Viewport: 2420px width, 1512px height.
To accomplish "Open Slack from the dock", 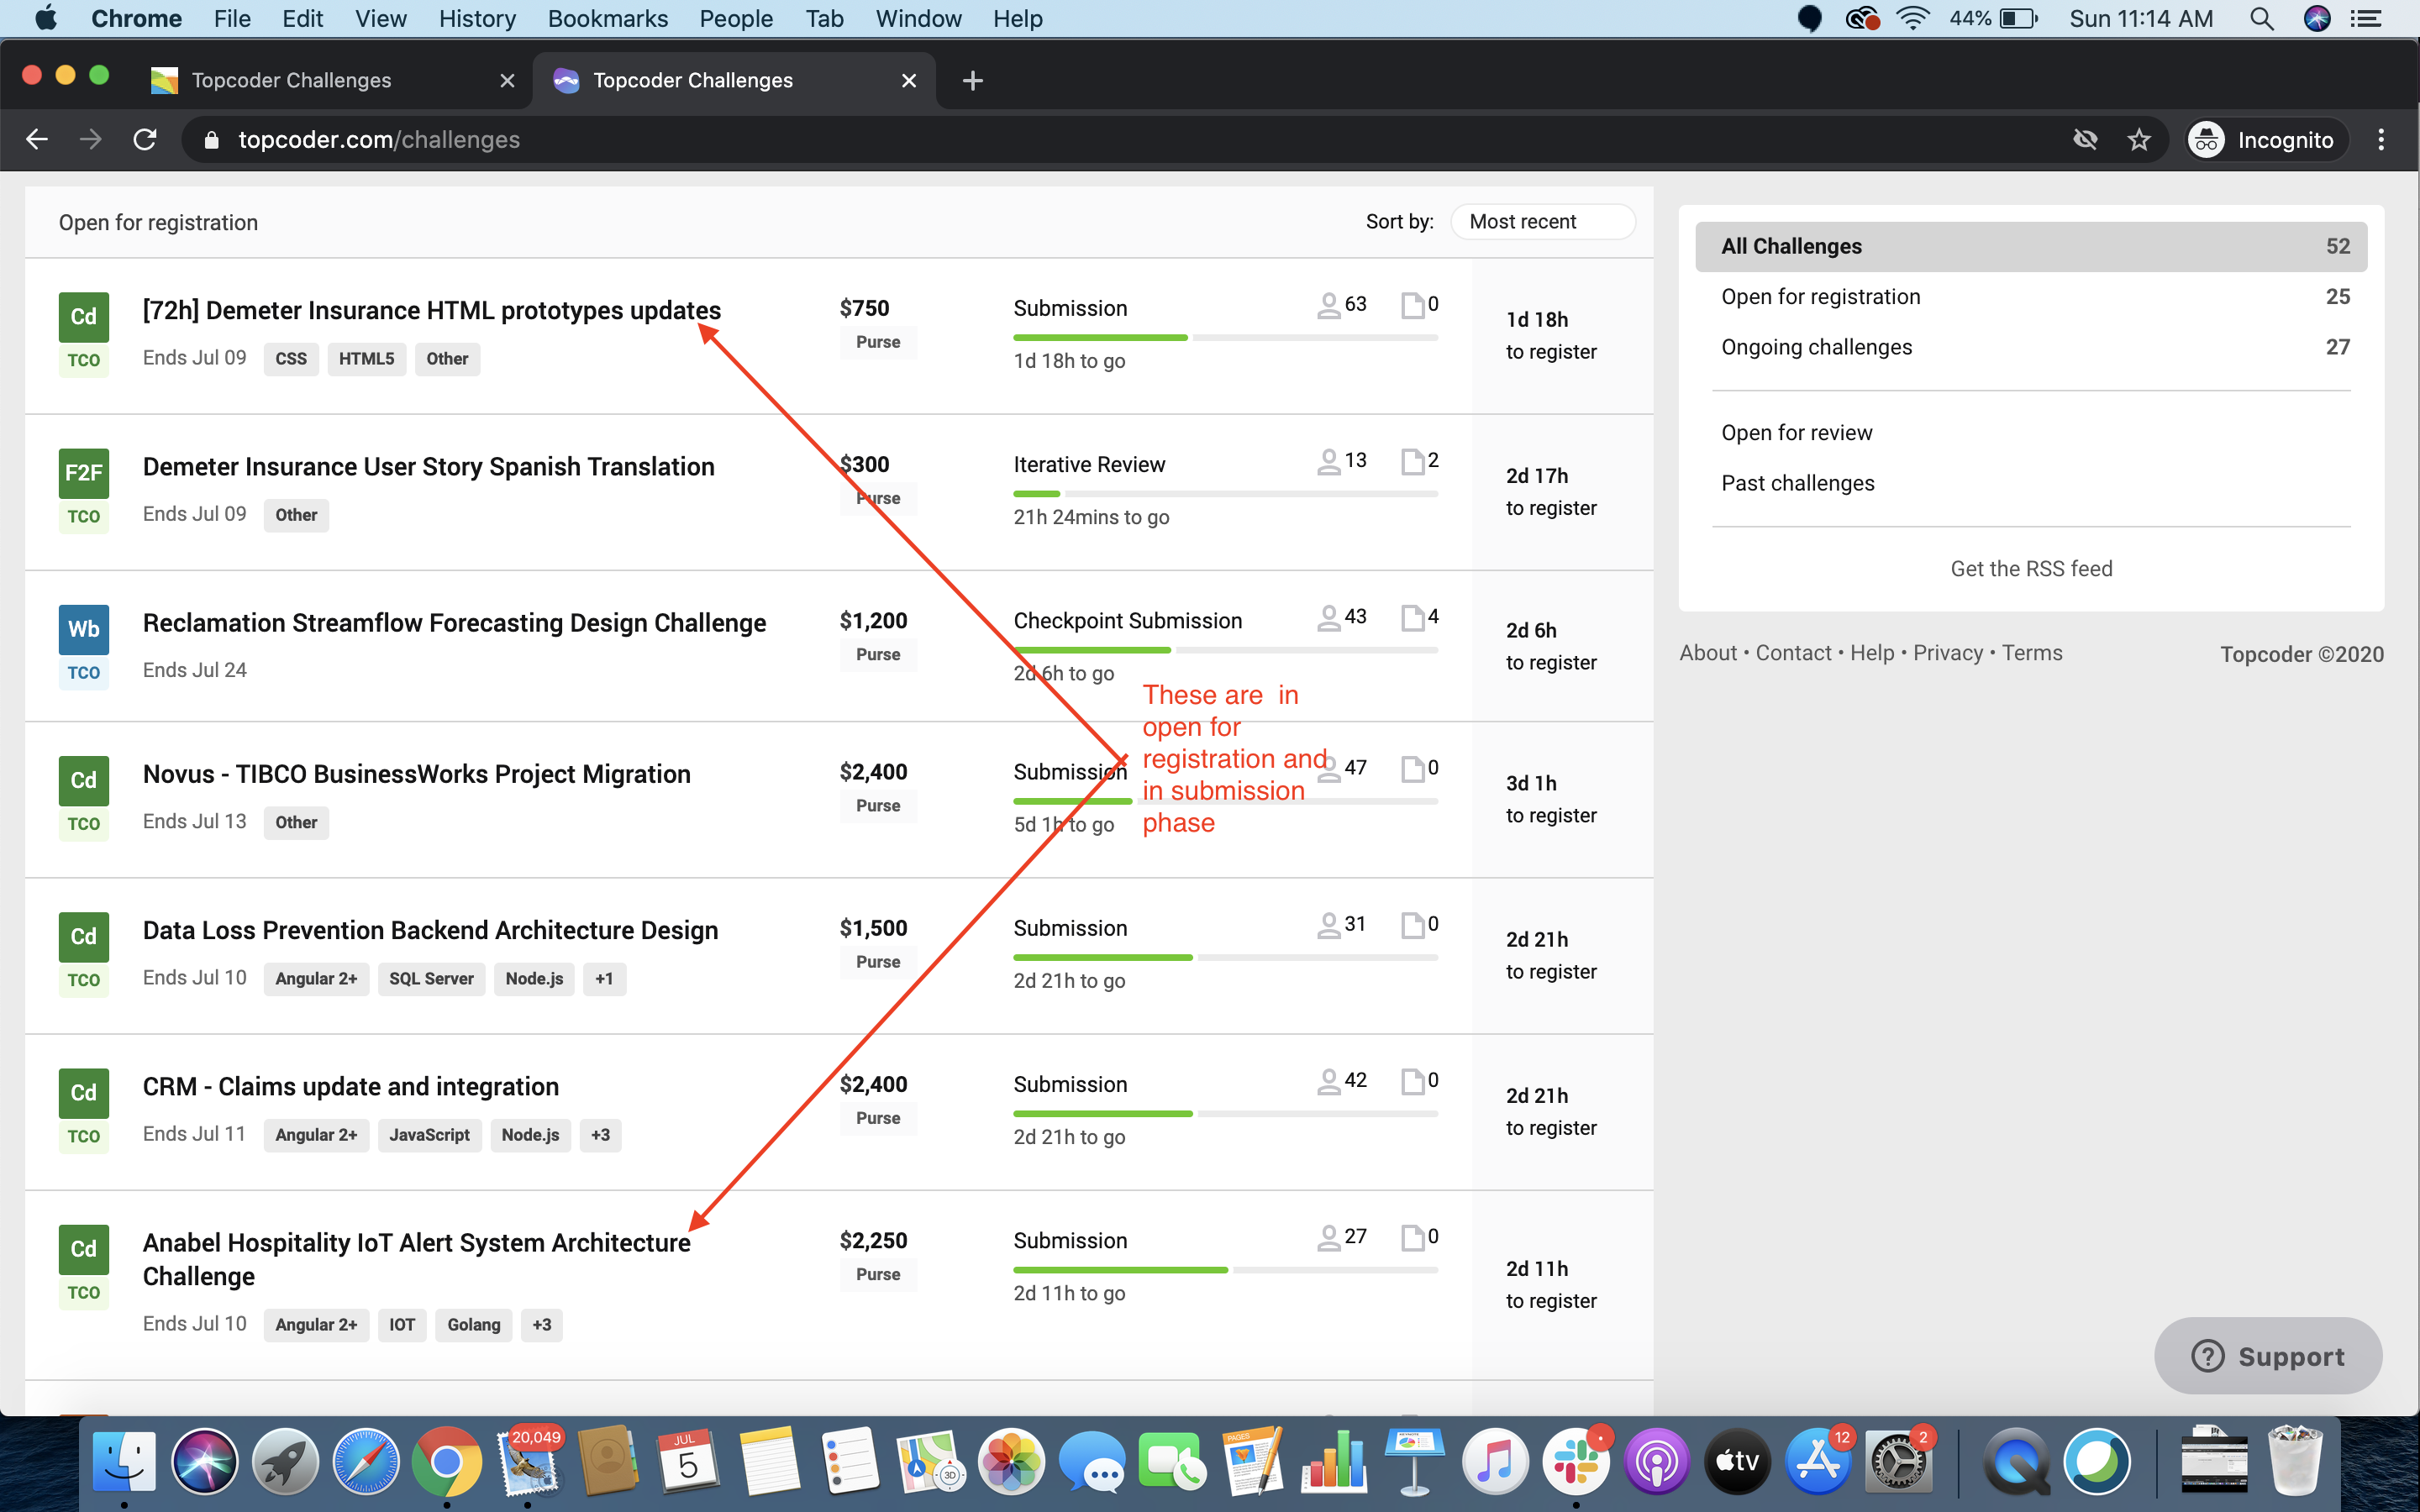I will [x=1576, y=1462].
